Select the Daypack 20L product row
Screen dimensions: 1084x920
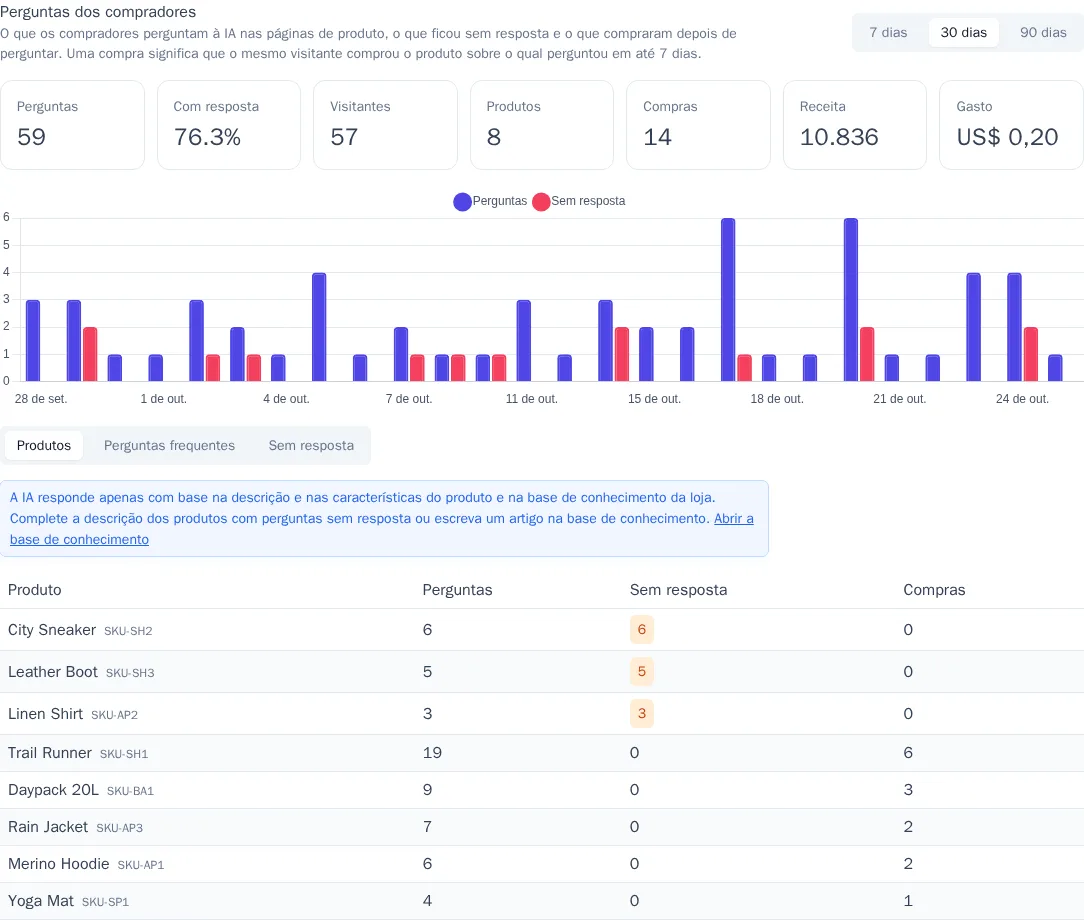[542, 790]
